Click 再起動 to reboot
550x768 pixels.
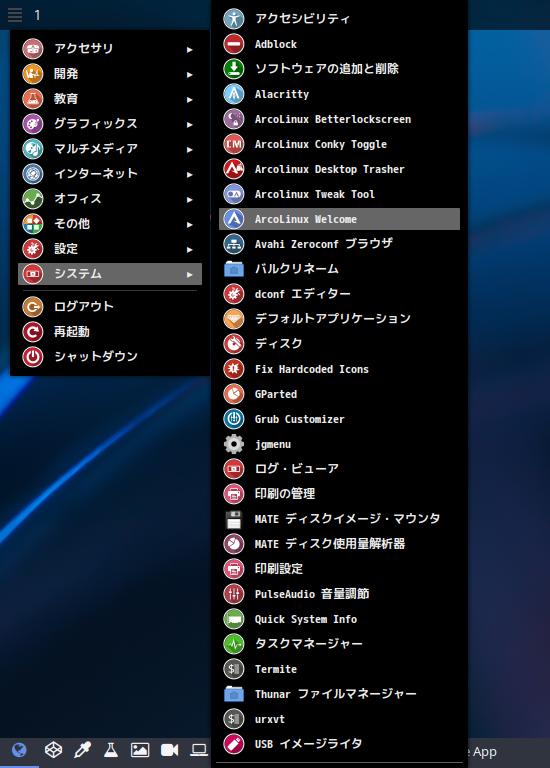coord(110,332)
